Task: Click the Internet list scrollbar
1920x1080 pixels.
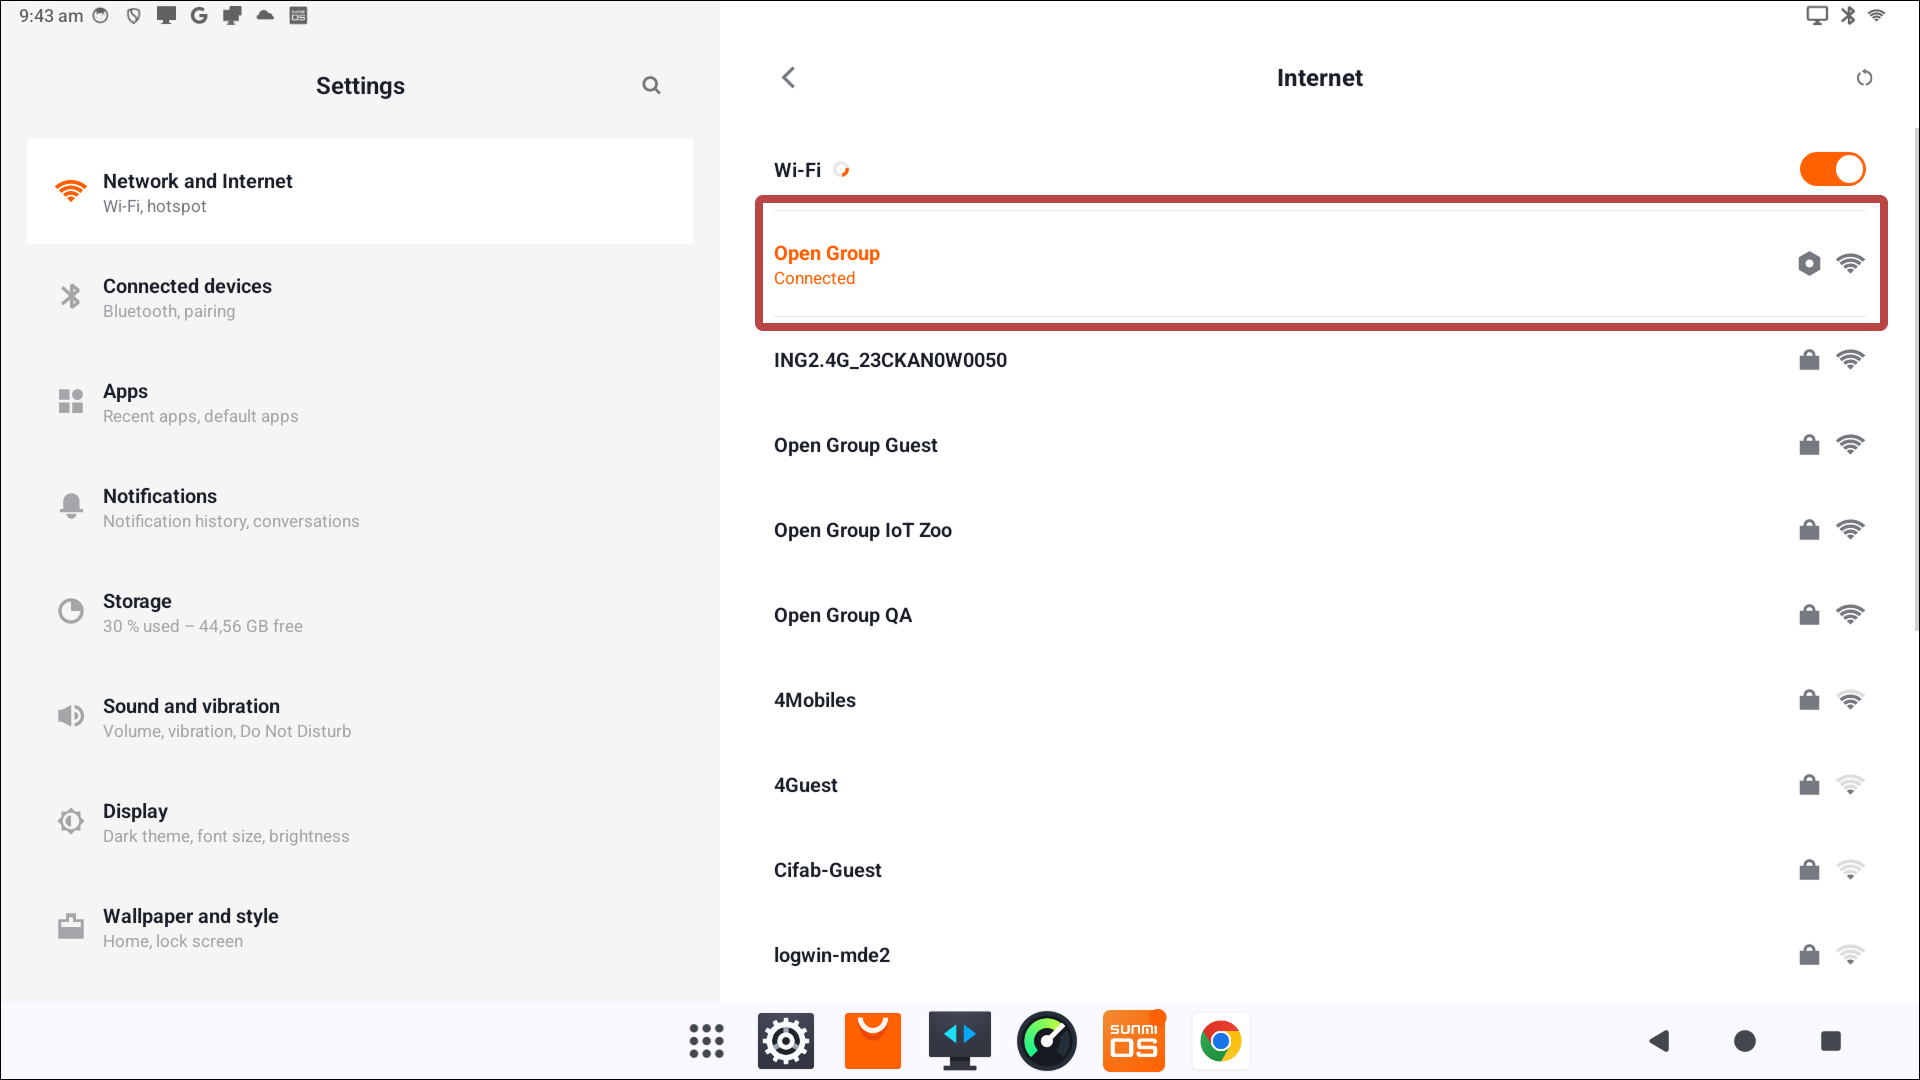Action: (x=1915, y=380)
